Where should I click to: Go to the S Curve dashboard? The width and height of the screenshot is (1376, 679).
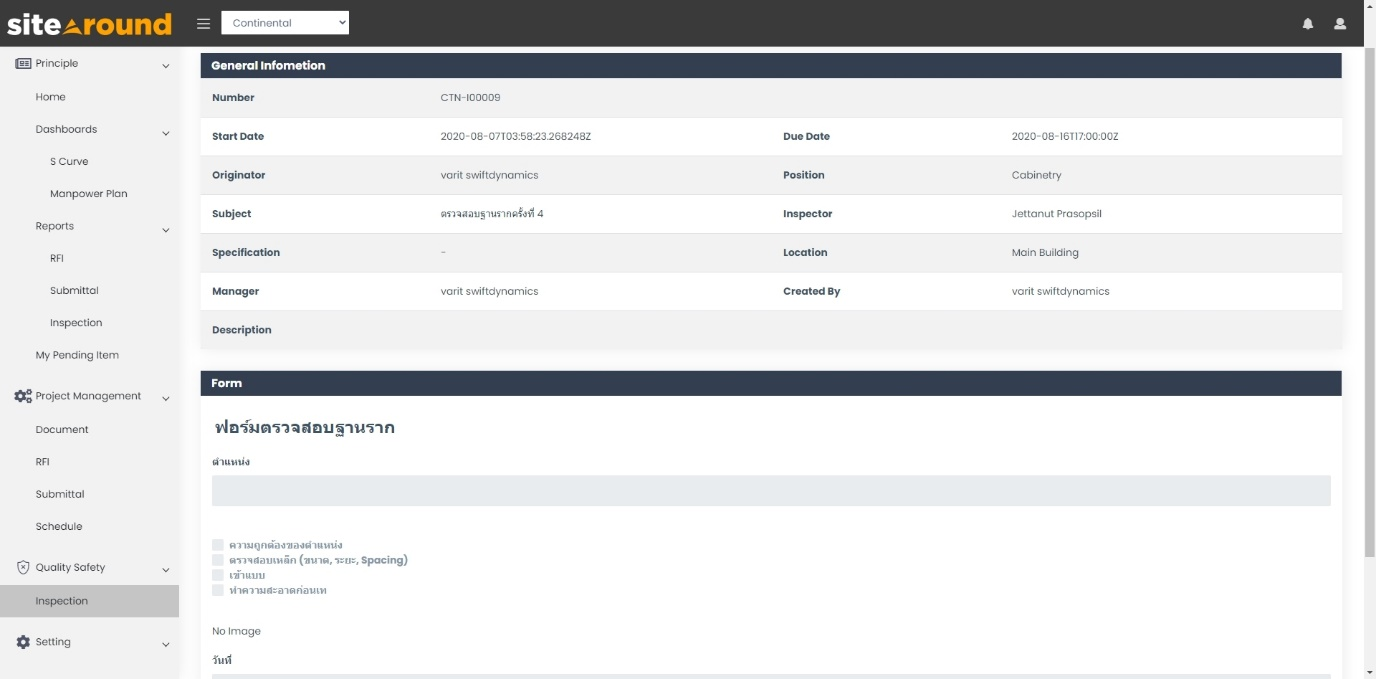(x=71, y=161)
